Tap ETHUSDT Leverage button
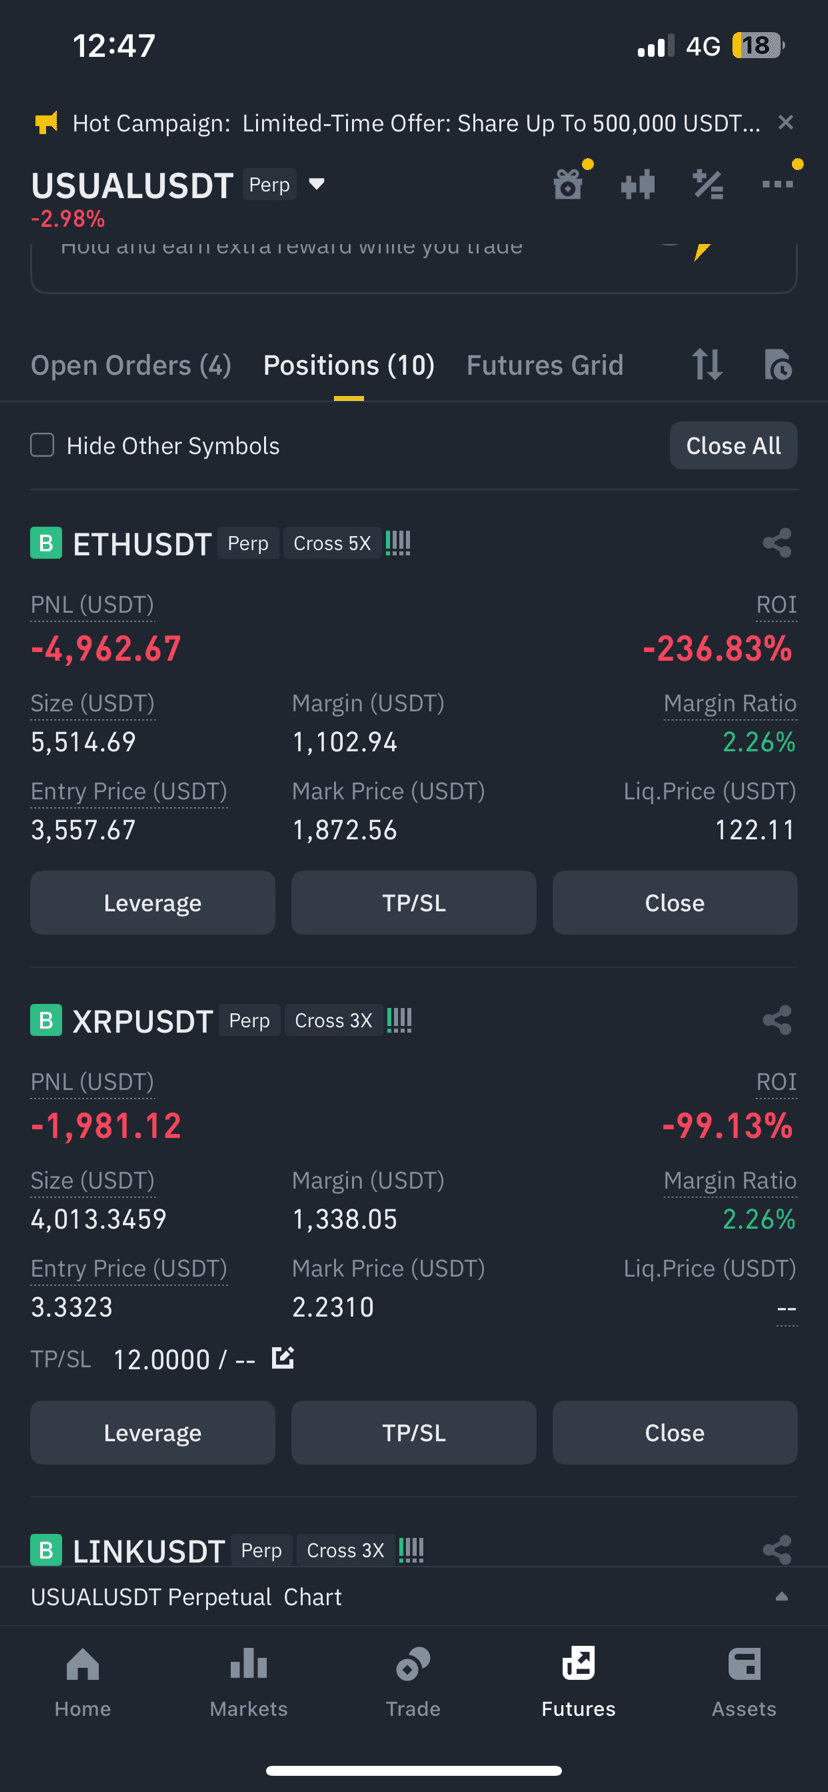This screenshot has width=828, height=1792. tap(153, 903)
